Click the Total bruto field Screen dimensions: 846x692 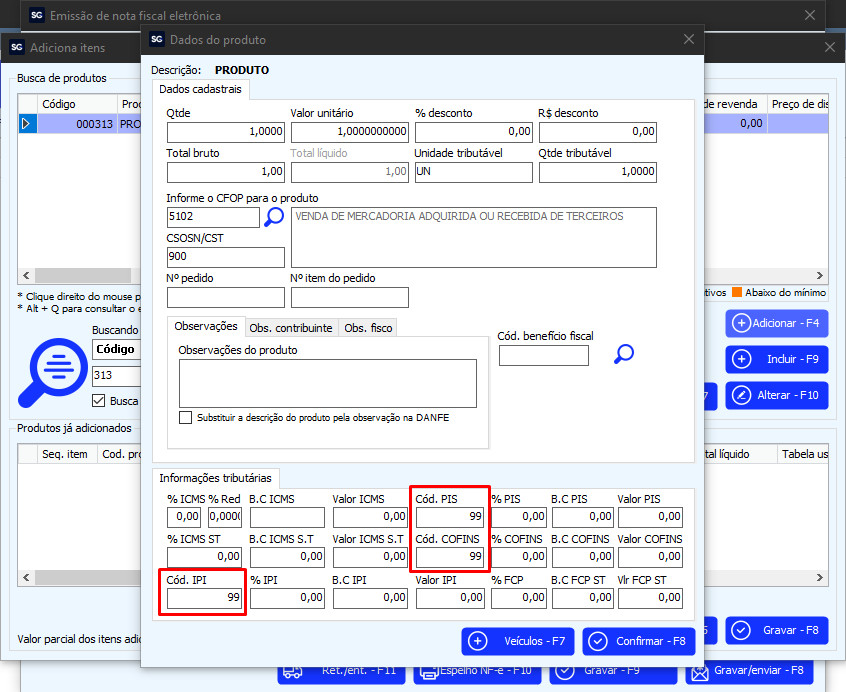point(226,172)
